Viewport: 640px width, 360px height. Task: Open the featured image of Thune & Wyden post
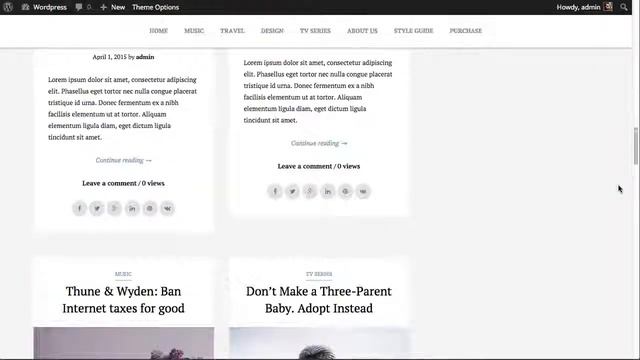click(x=124, y=343)
